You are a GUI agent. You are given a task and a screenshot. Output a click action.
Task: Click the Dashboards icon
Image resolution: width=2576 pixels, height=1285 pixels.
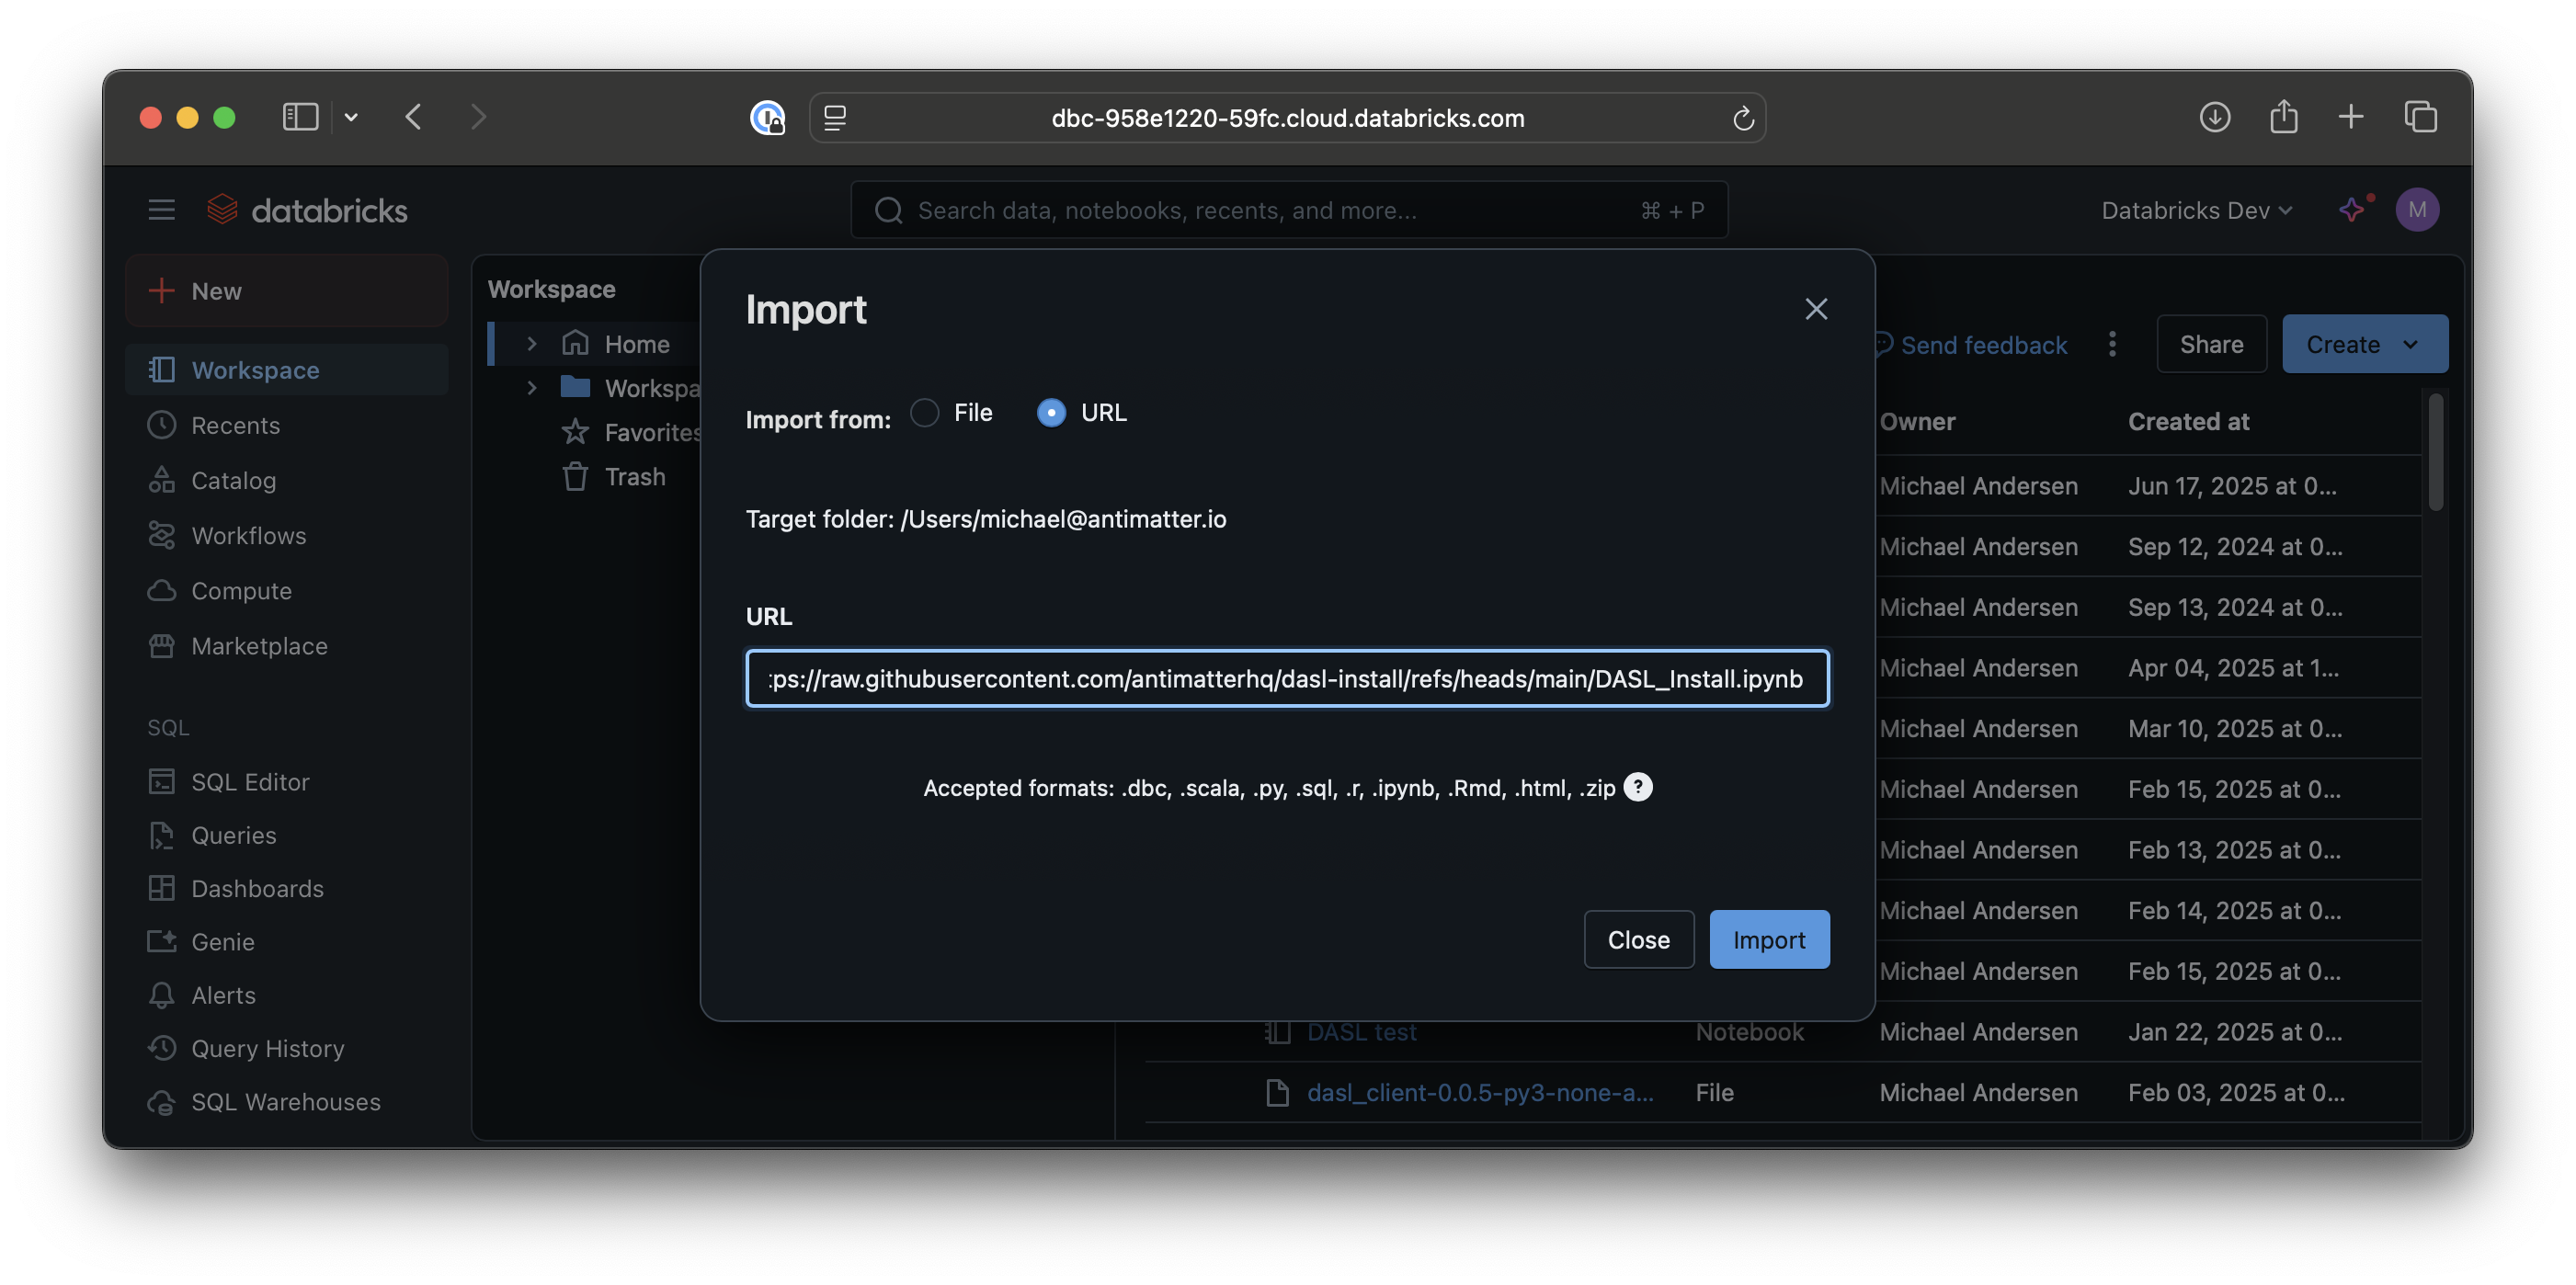(161, 889)
